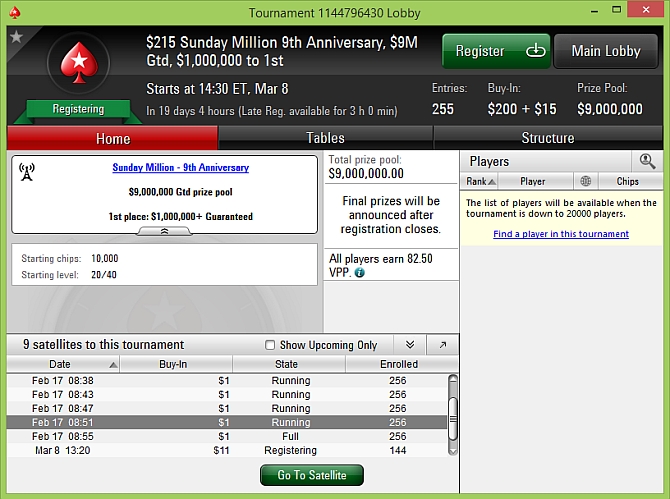Go to Main Lobby
The width and height of the screenshot is (670, 499).
click(x=606, y=51)
